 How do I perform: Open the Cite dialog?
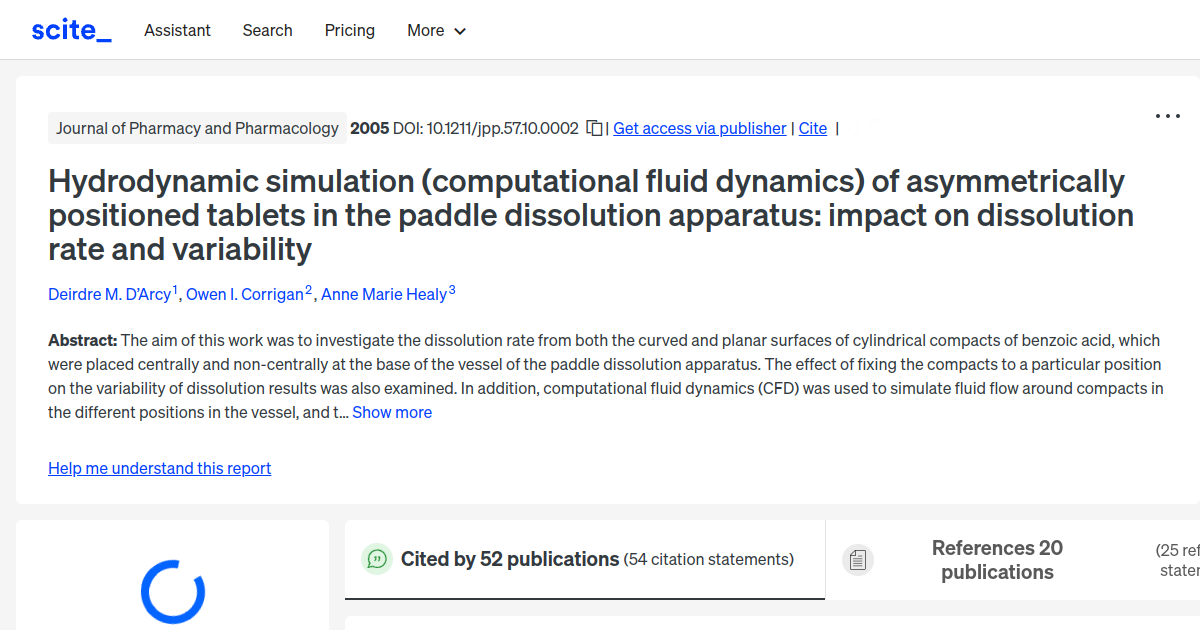tap(812, 128)
